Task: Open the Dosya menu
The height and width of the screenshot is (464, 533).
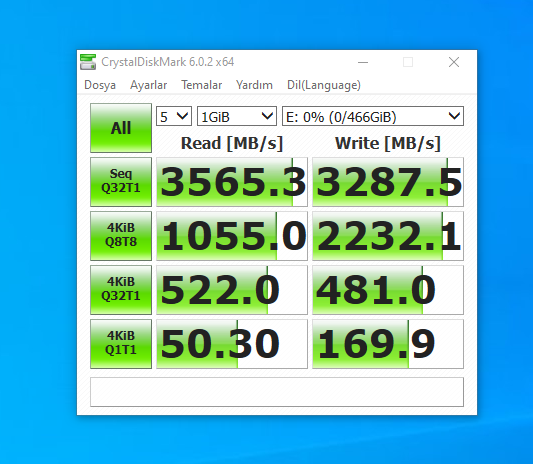Action: click(100, 85)
